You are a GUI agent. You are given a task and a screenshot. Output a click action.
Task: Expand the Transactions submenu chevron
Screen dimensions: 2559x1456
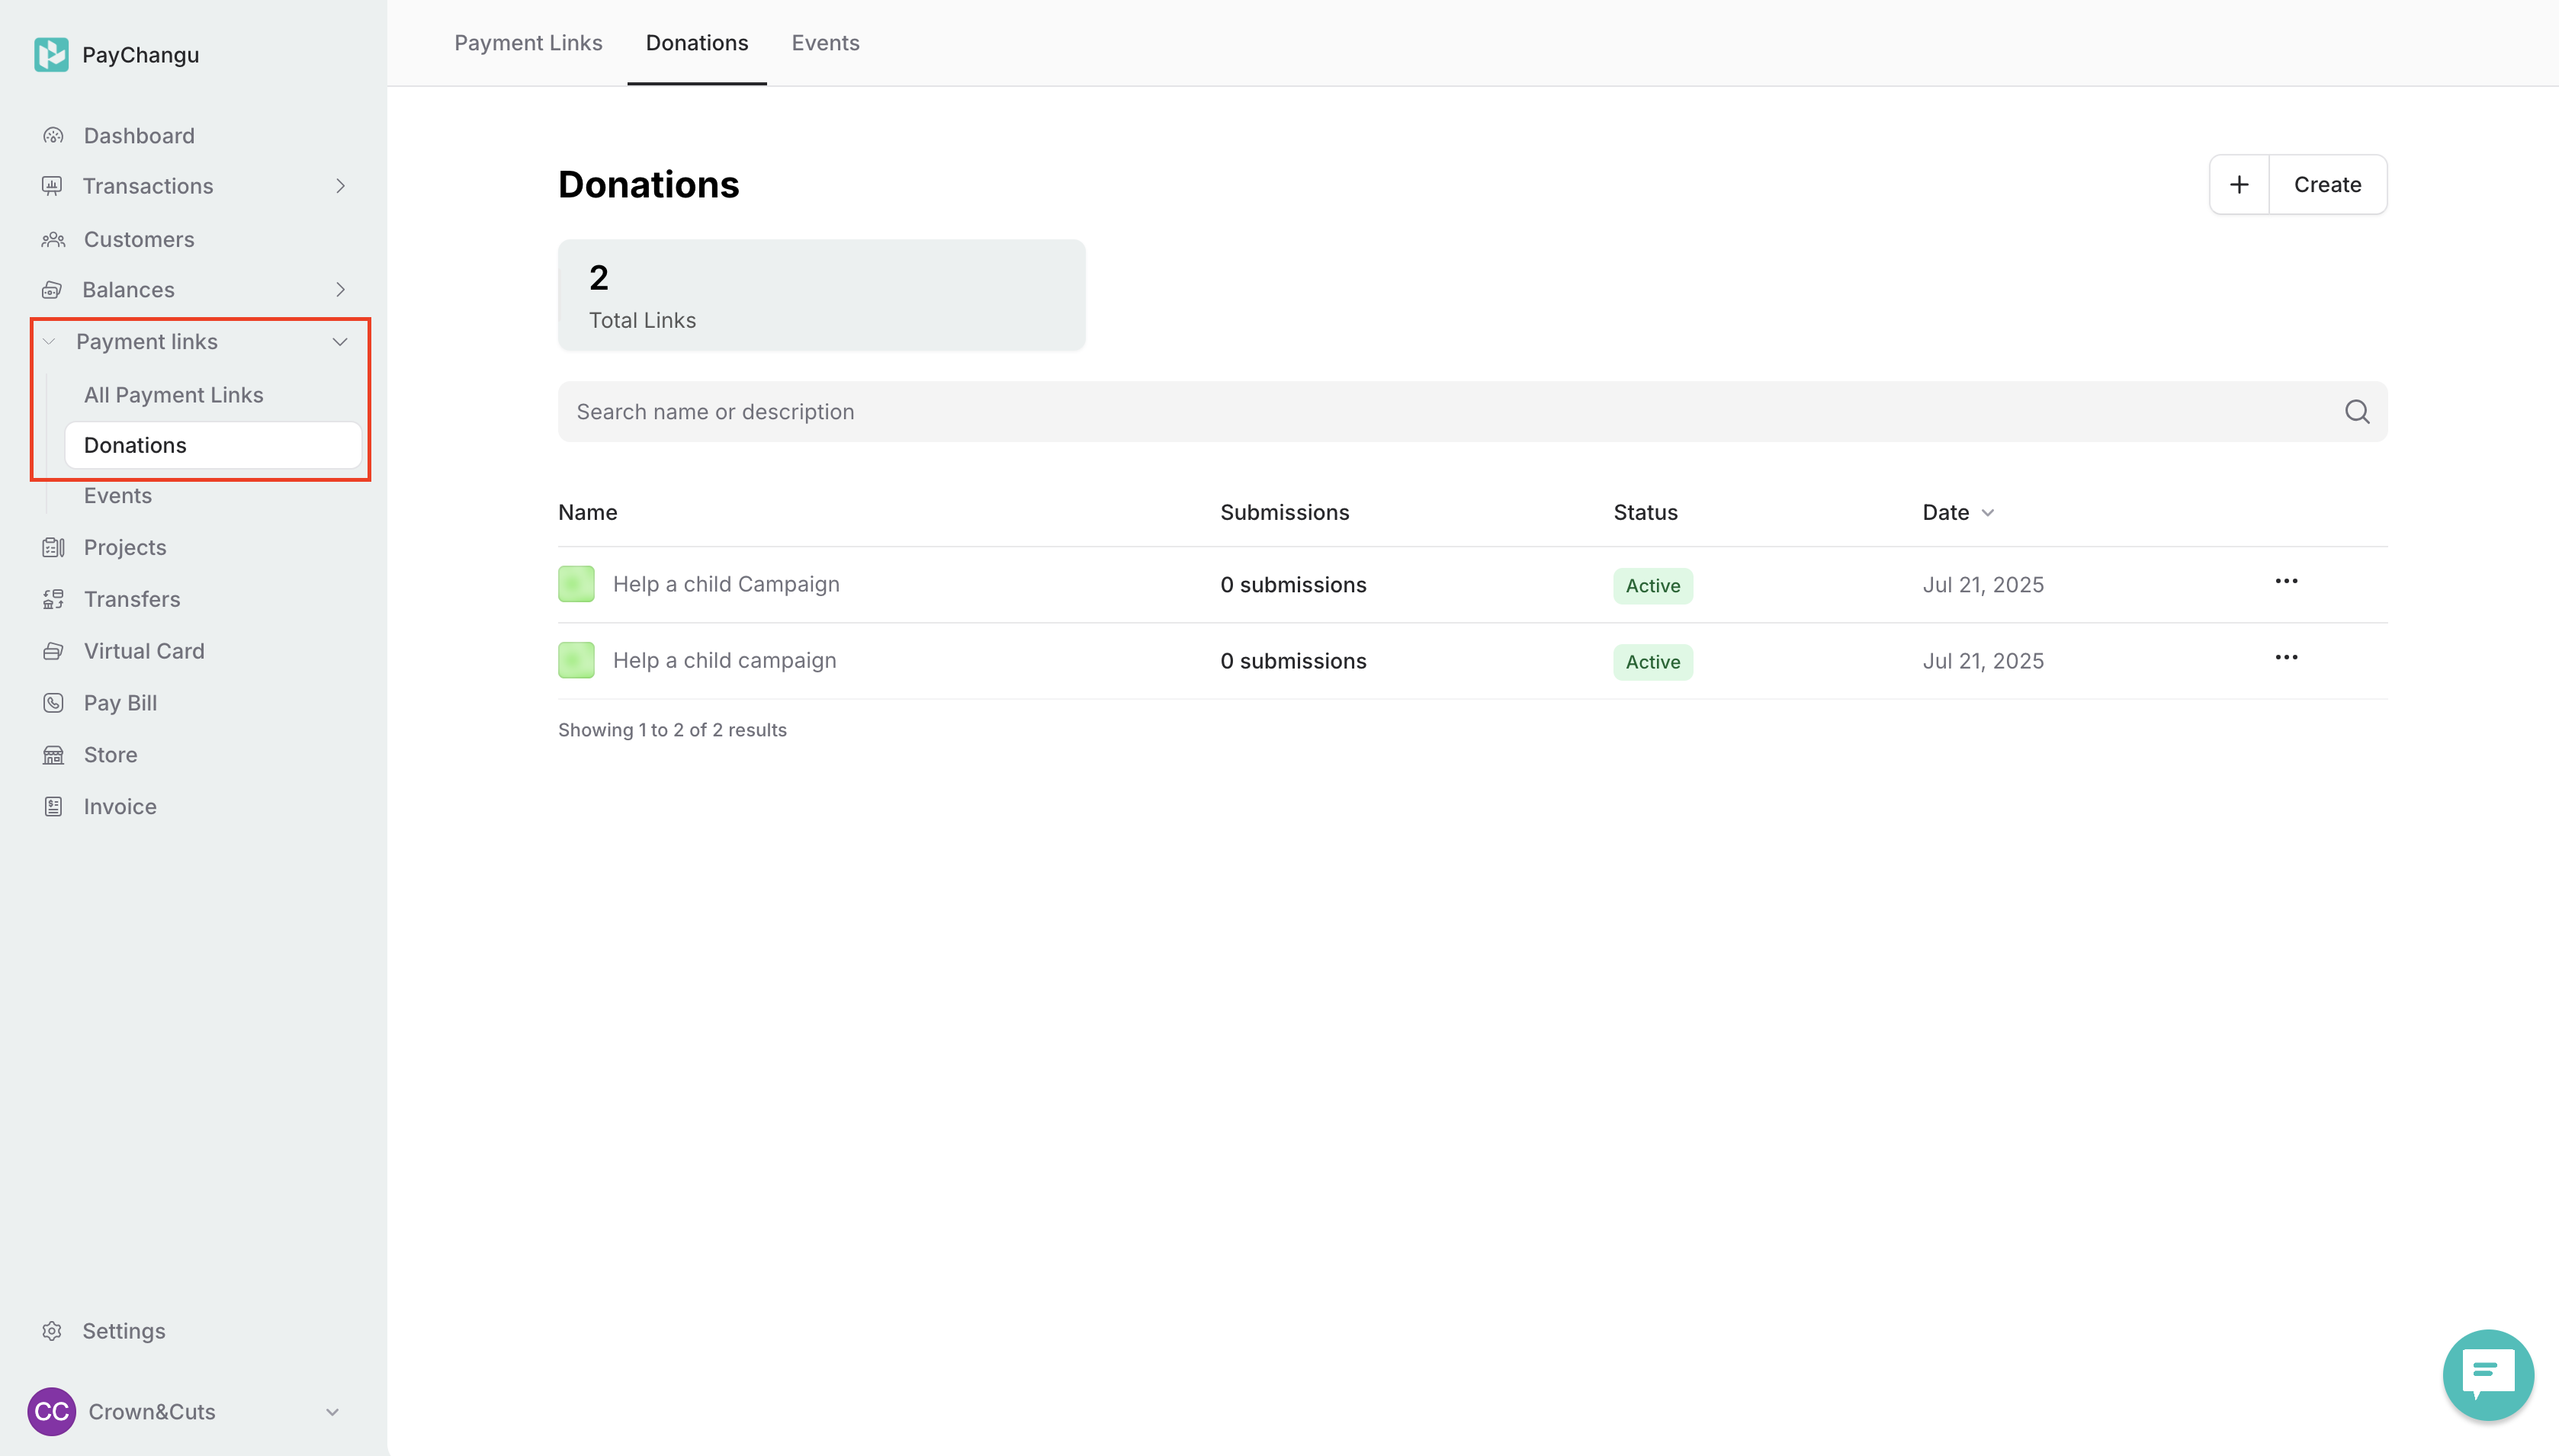(x=340, y=186)
